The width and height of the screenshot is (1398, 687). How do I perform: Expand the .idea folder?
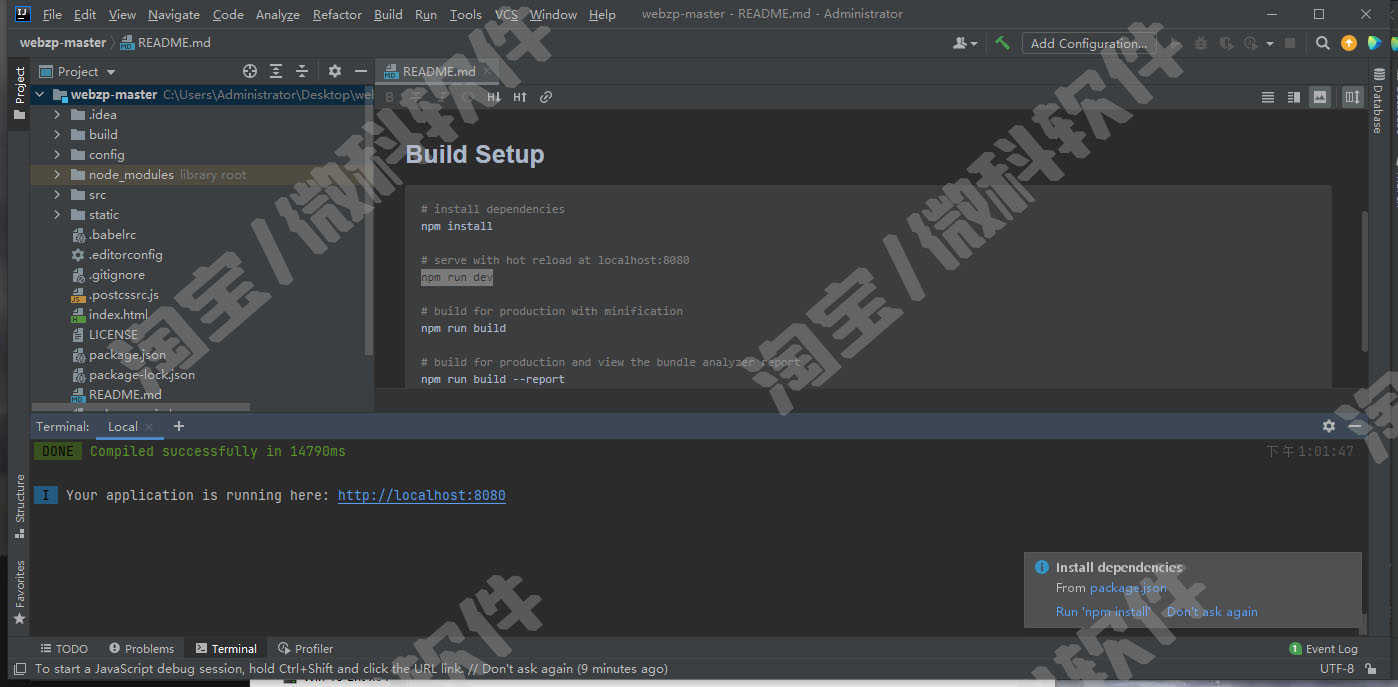[x=57, y=115]
